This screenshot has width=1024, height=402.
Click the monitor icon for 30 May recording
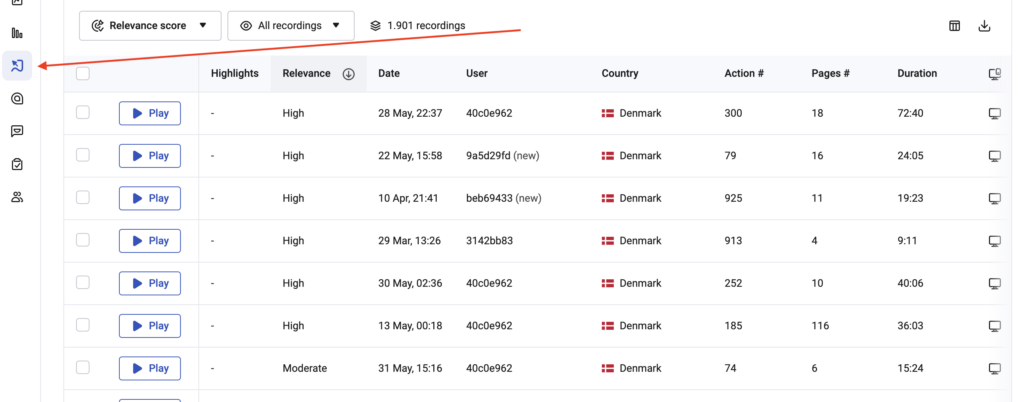pos(995,283)
